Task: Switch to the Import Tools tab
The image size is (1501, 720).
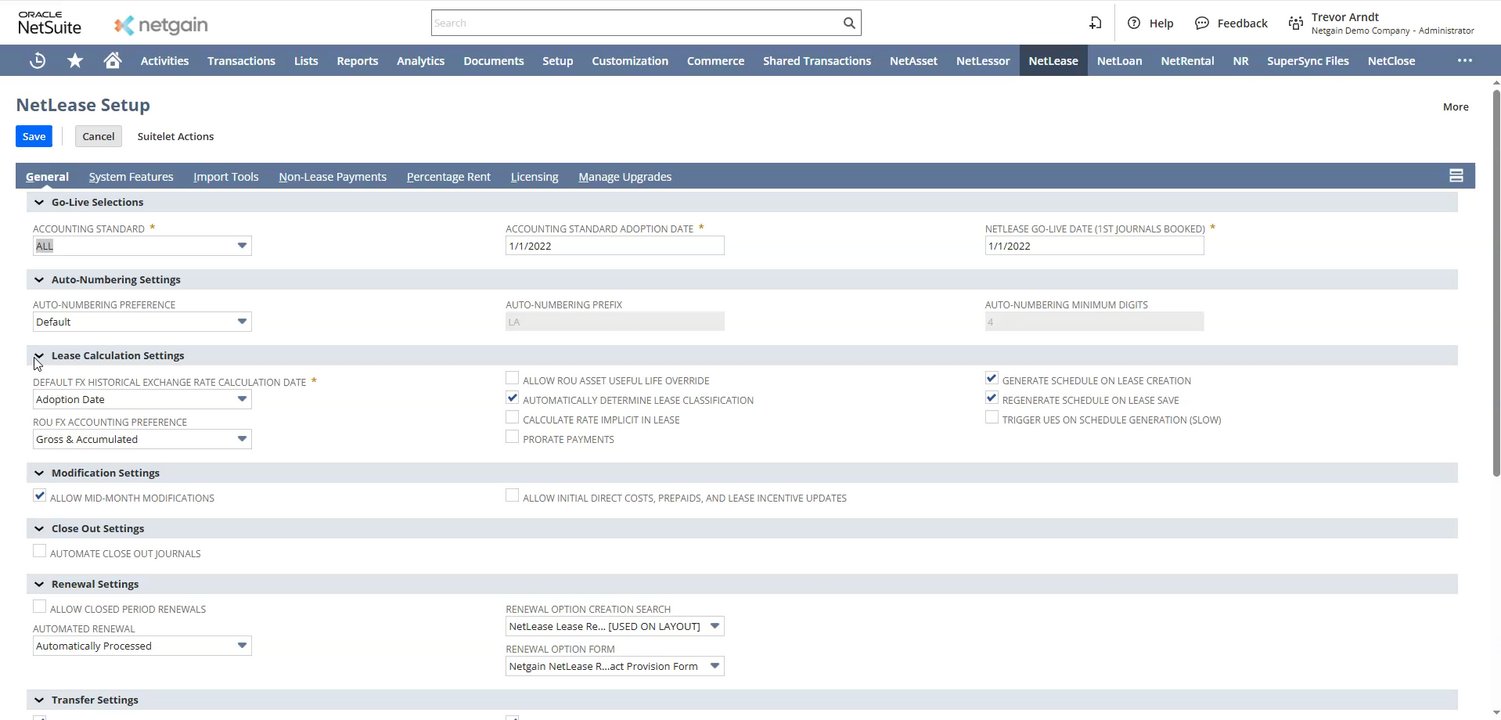Action: [226, 177]
